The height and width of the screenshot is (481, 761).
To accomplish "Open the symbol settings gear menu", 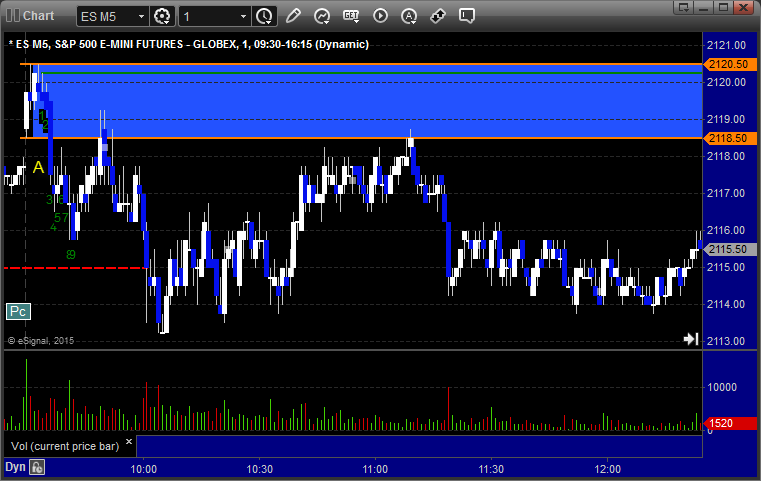I will [162, 17].
